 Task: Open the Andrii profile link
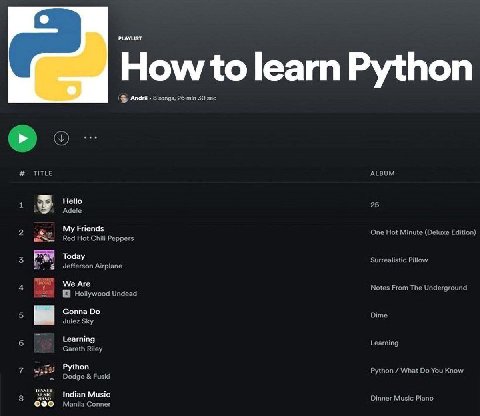[139, 98]
